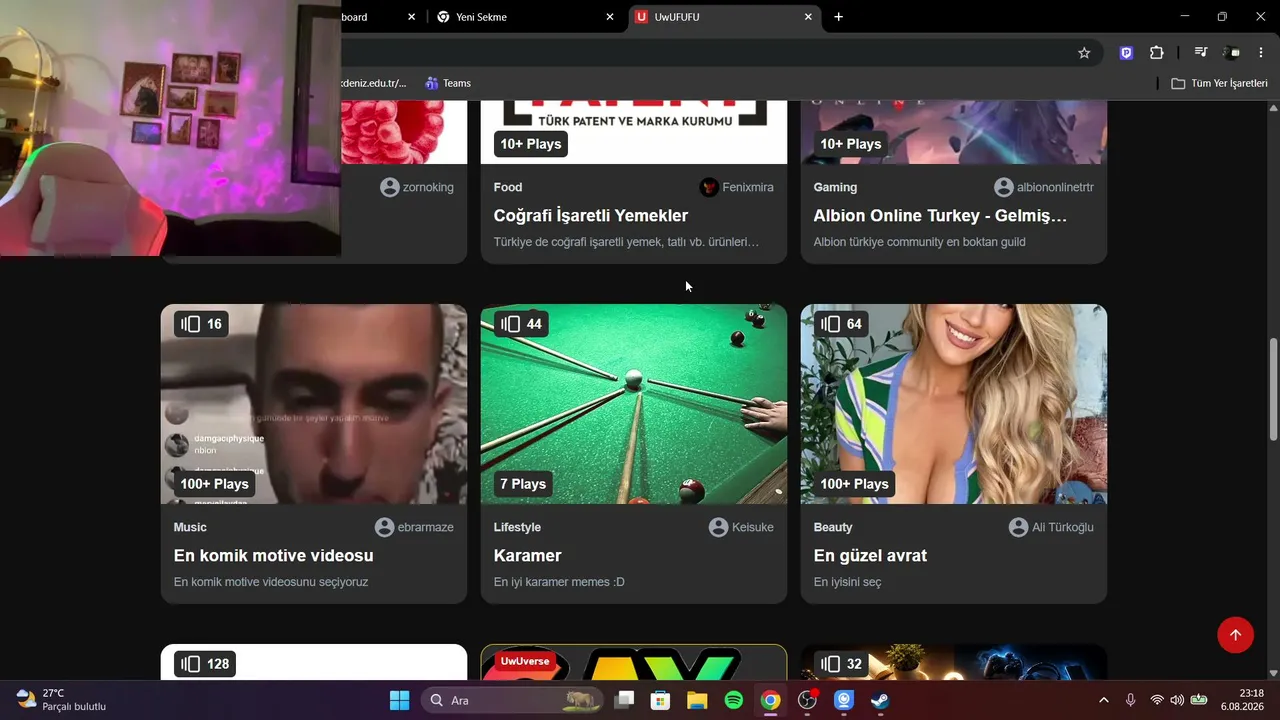1280x720 pixels.
Task: Open the volume speaker icon in tray
Action: pos(1176,700)
